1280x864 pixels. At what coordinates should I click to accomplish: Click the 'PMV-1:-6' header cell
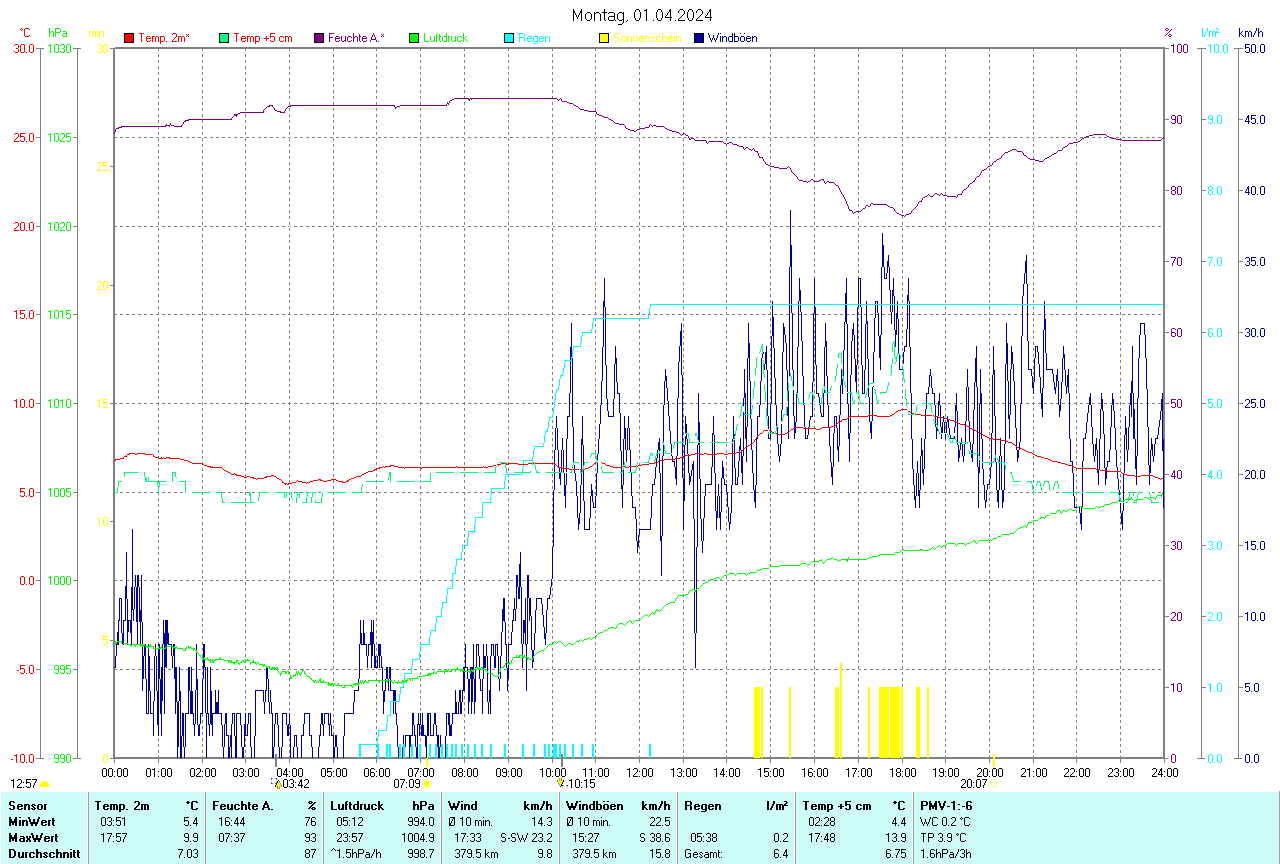tap(946, 806)
